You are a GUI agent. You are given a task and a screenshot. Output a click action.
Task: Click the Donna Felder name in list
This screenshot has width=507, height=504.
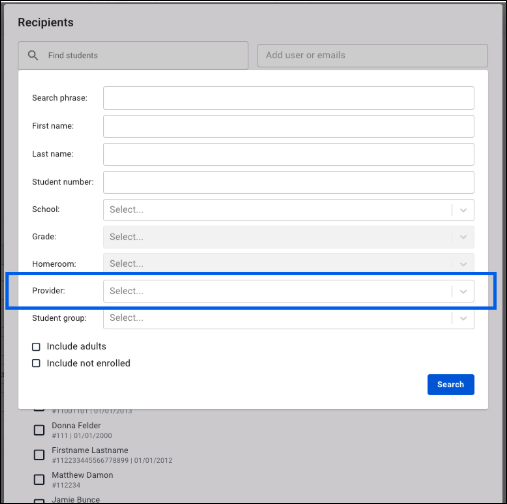[76, 425]
